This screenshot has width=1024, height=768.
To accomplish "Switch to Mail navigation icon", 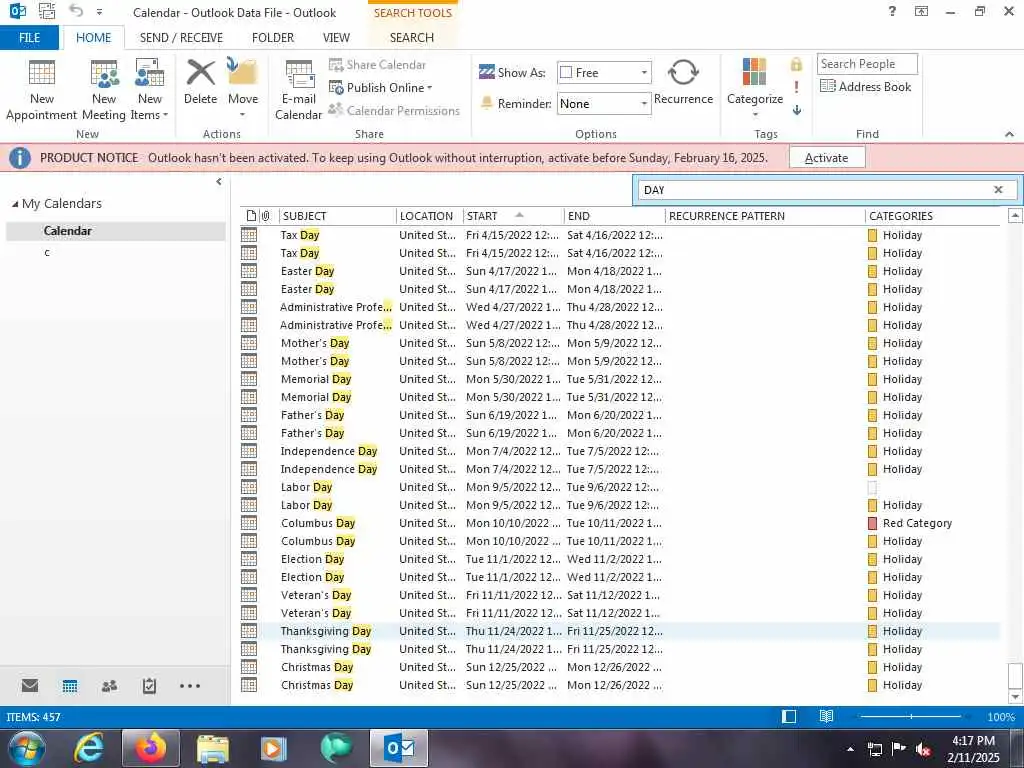I will [29, 686].
